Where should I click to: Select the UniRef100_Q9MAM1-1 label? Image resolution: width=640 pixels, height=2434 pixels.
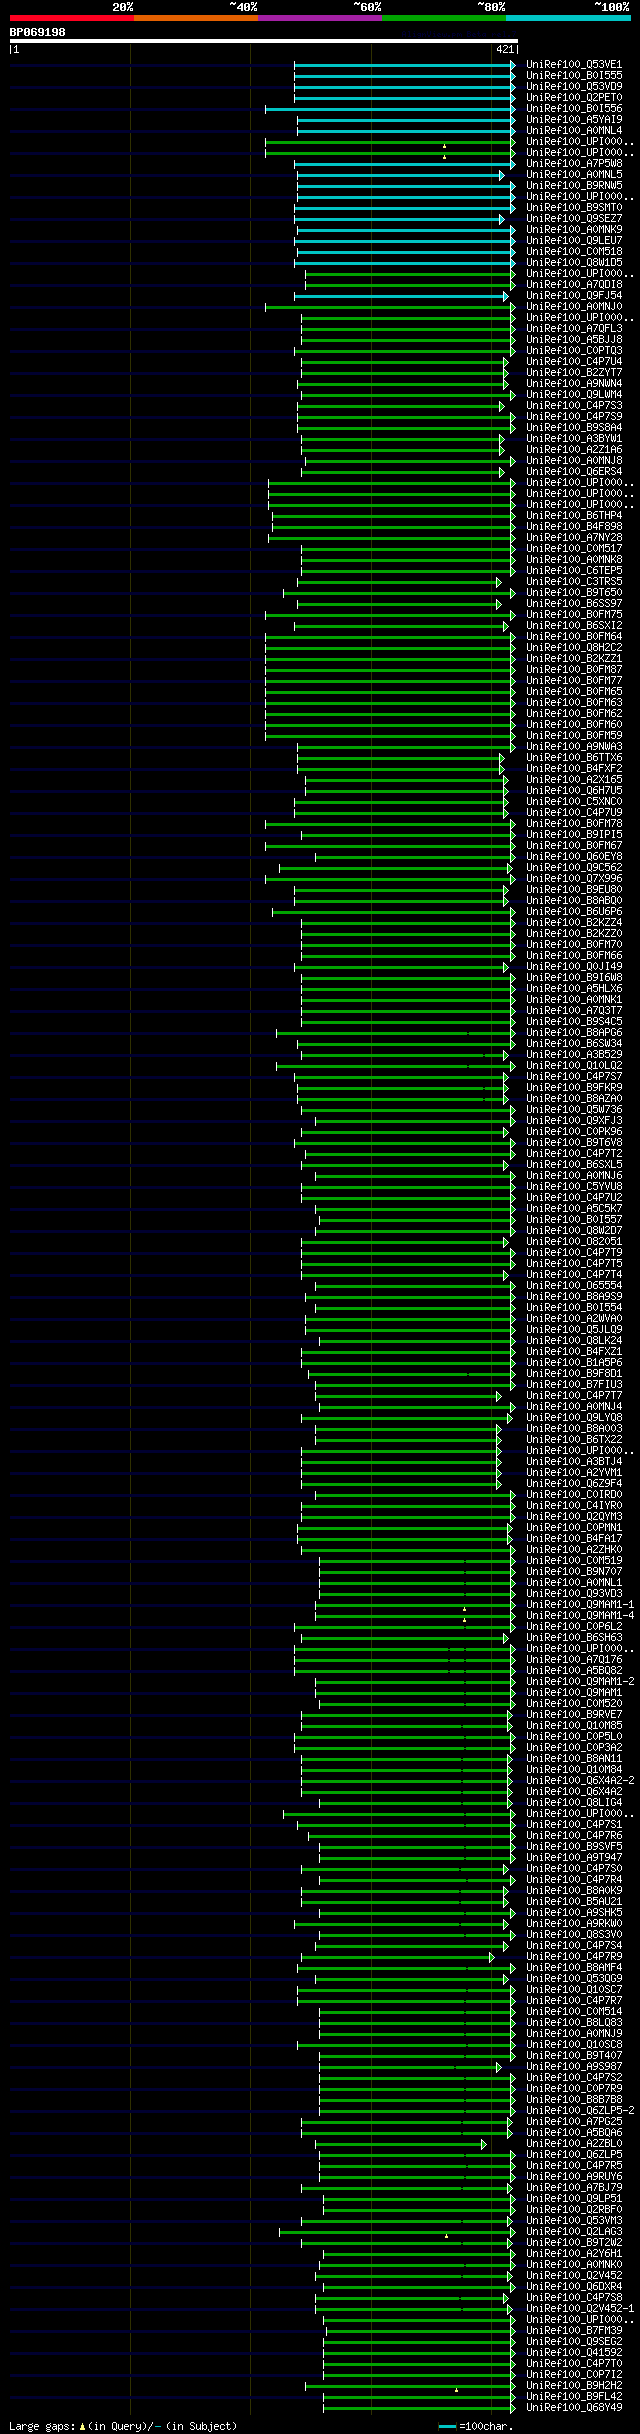[x=580, y=1605]
